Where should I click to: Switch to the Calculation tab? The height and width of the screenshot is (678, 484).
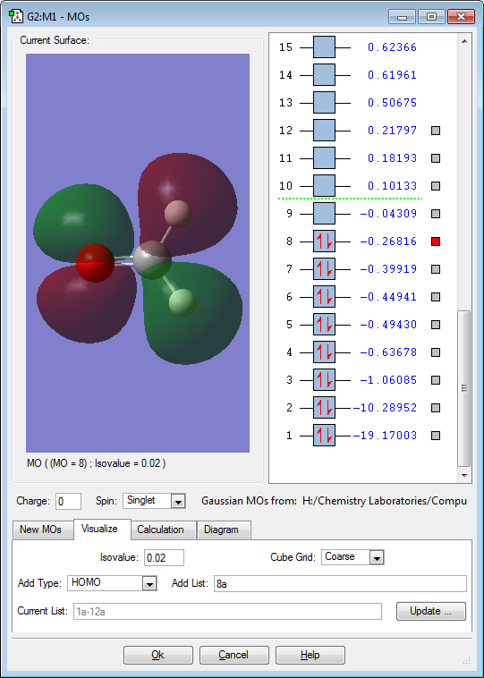[160, 530]
